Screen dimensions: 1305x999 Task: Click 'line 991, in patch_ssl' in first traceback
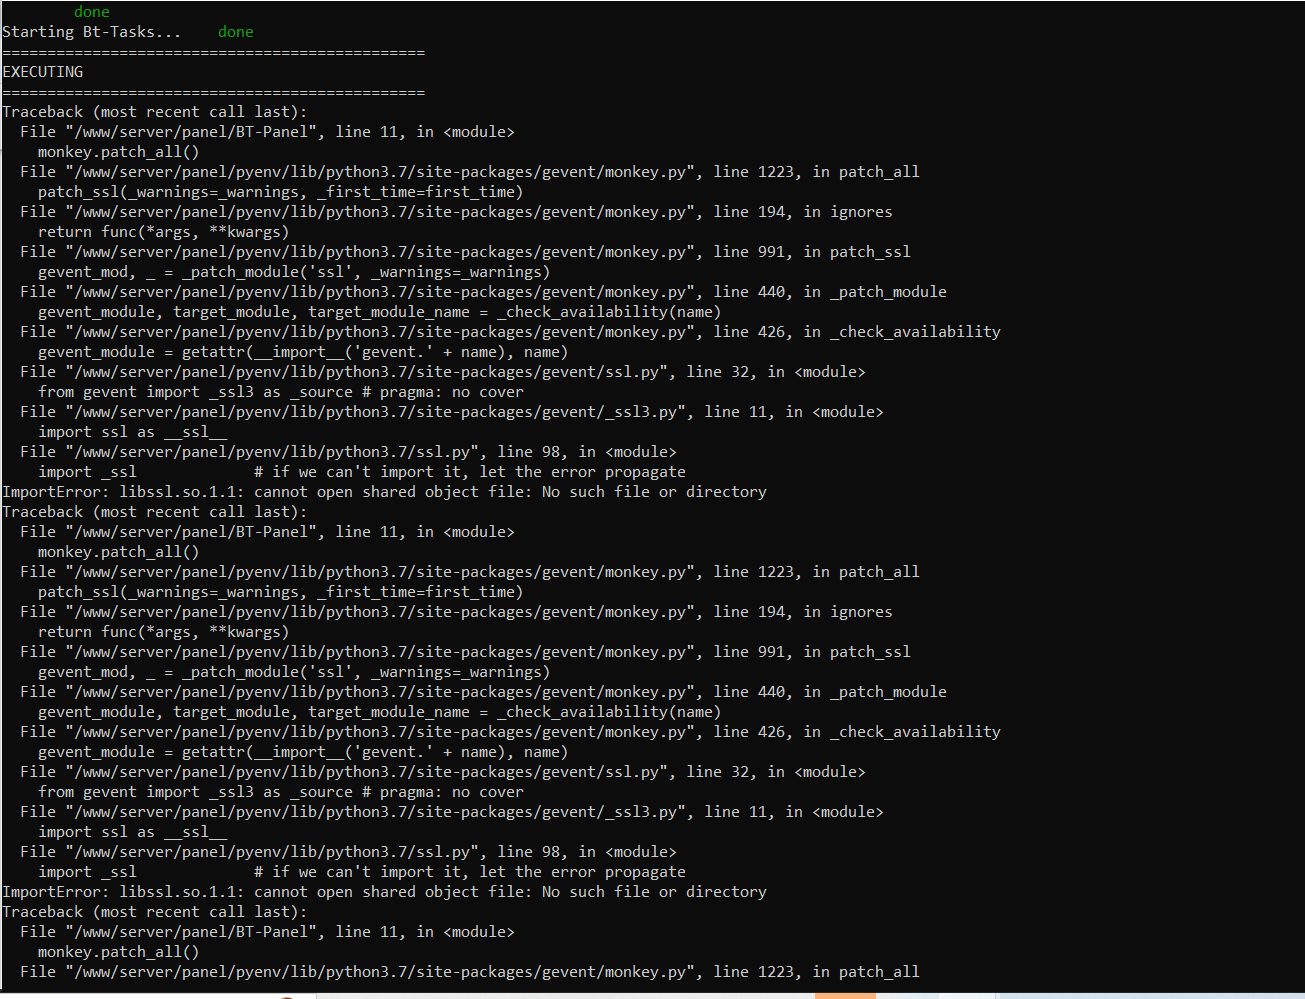pos(465,252)
